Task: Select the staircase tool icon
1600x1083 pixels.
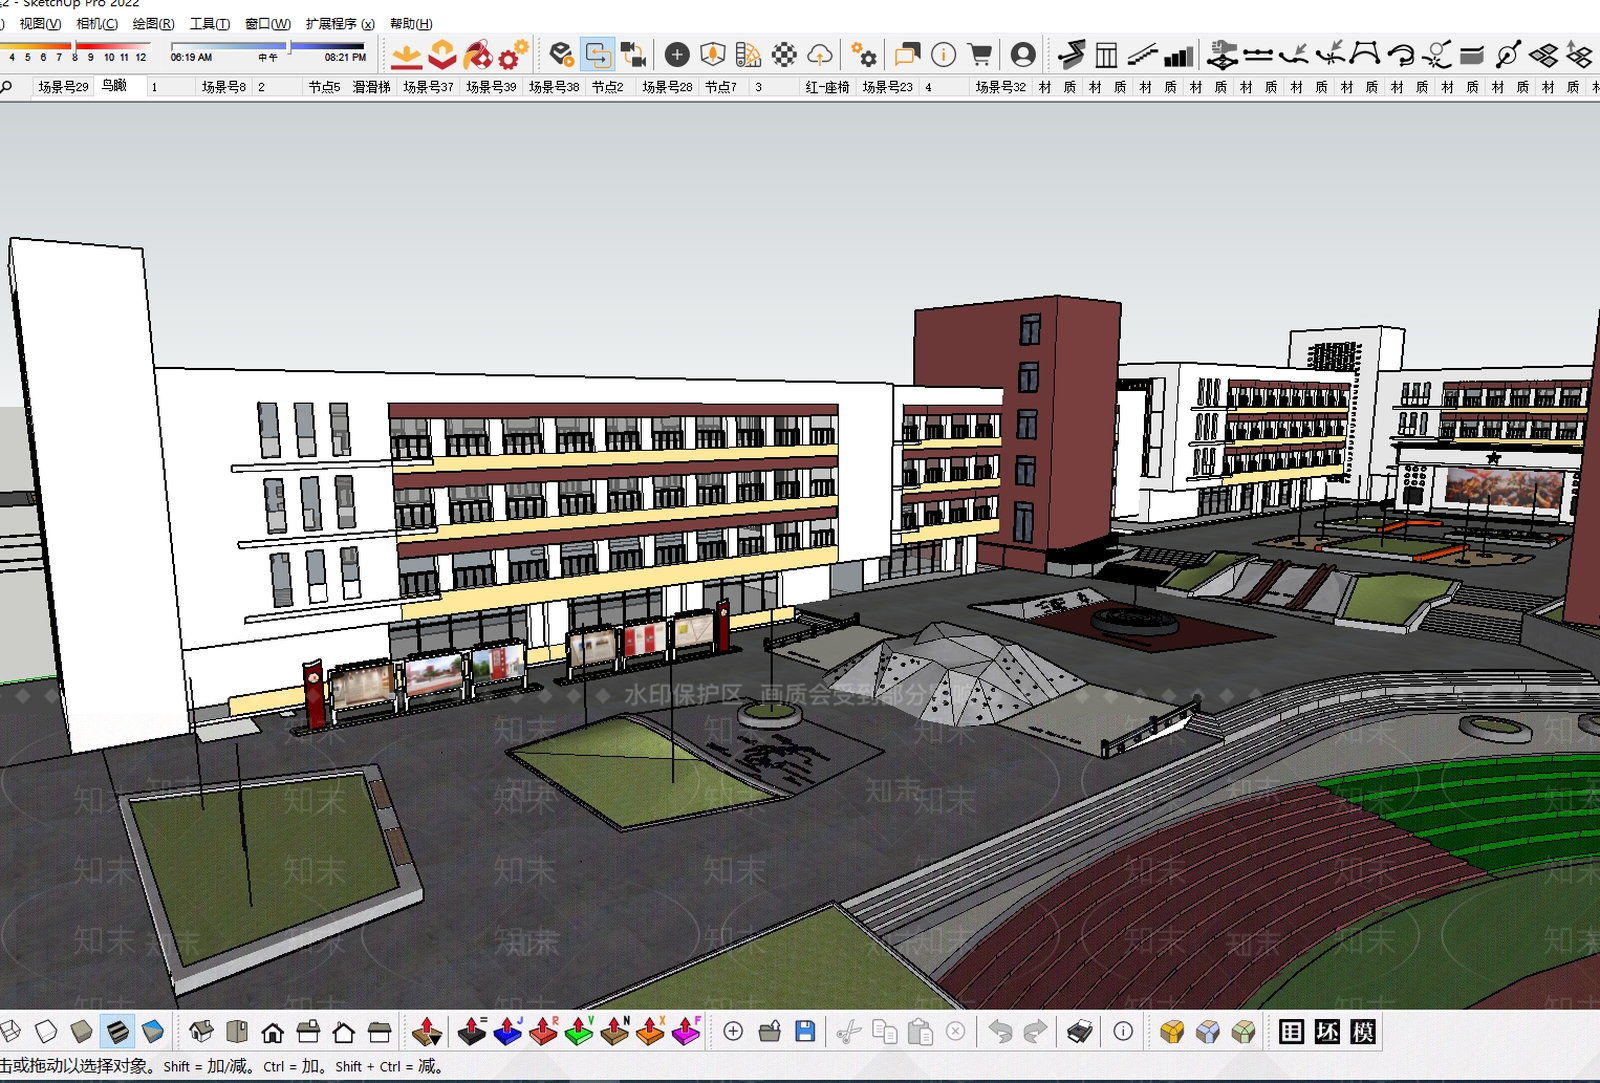Action: pos(1142,54)
